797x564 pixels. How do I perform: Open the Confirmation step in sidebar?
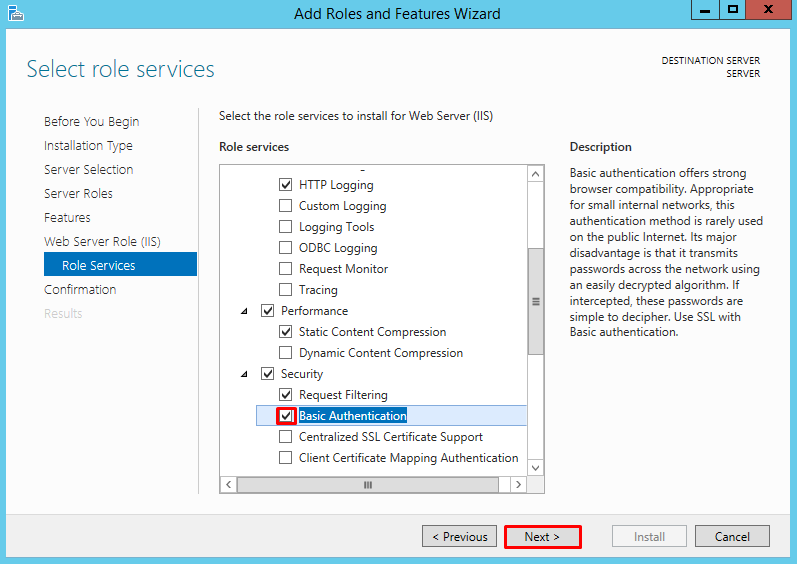click(x=80, y=289)
